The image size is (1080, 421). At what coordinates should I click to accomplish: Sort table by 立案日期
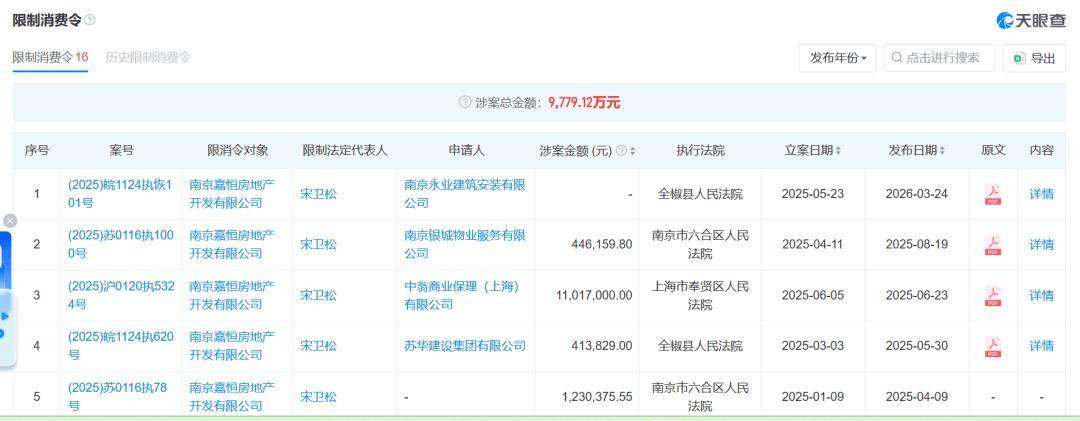pyautogui.click(x=838, y=151)
